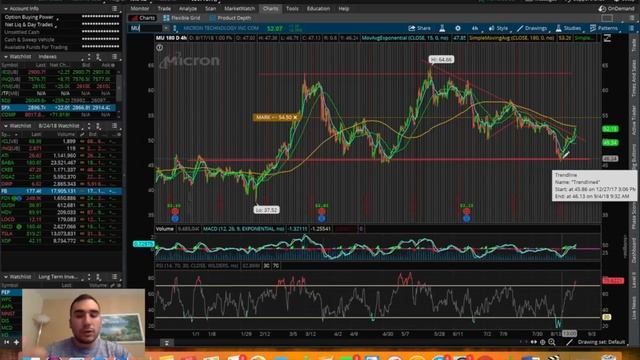This screenshot has height=360, width=640.
Task: Open the Indexes watchlist selector
Action: 47,57
